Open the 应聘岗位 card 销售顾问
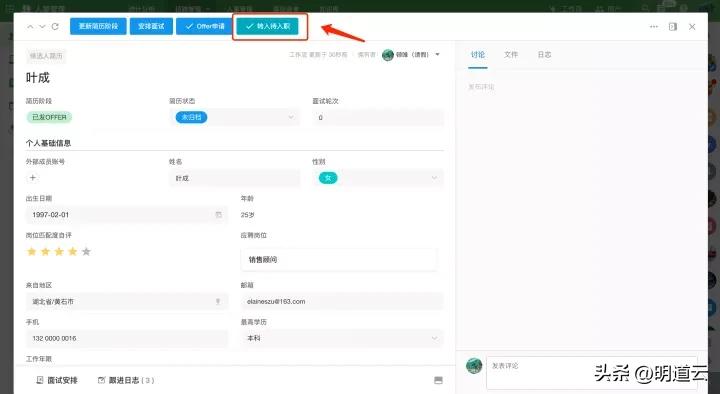 339,259
